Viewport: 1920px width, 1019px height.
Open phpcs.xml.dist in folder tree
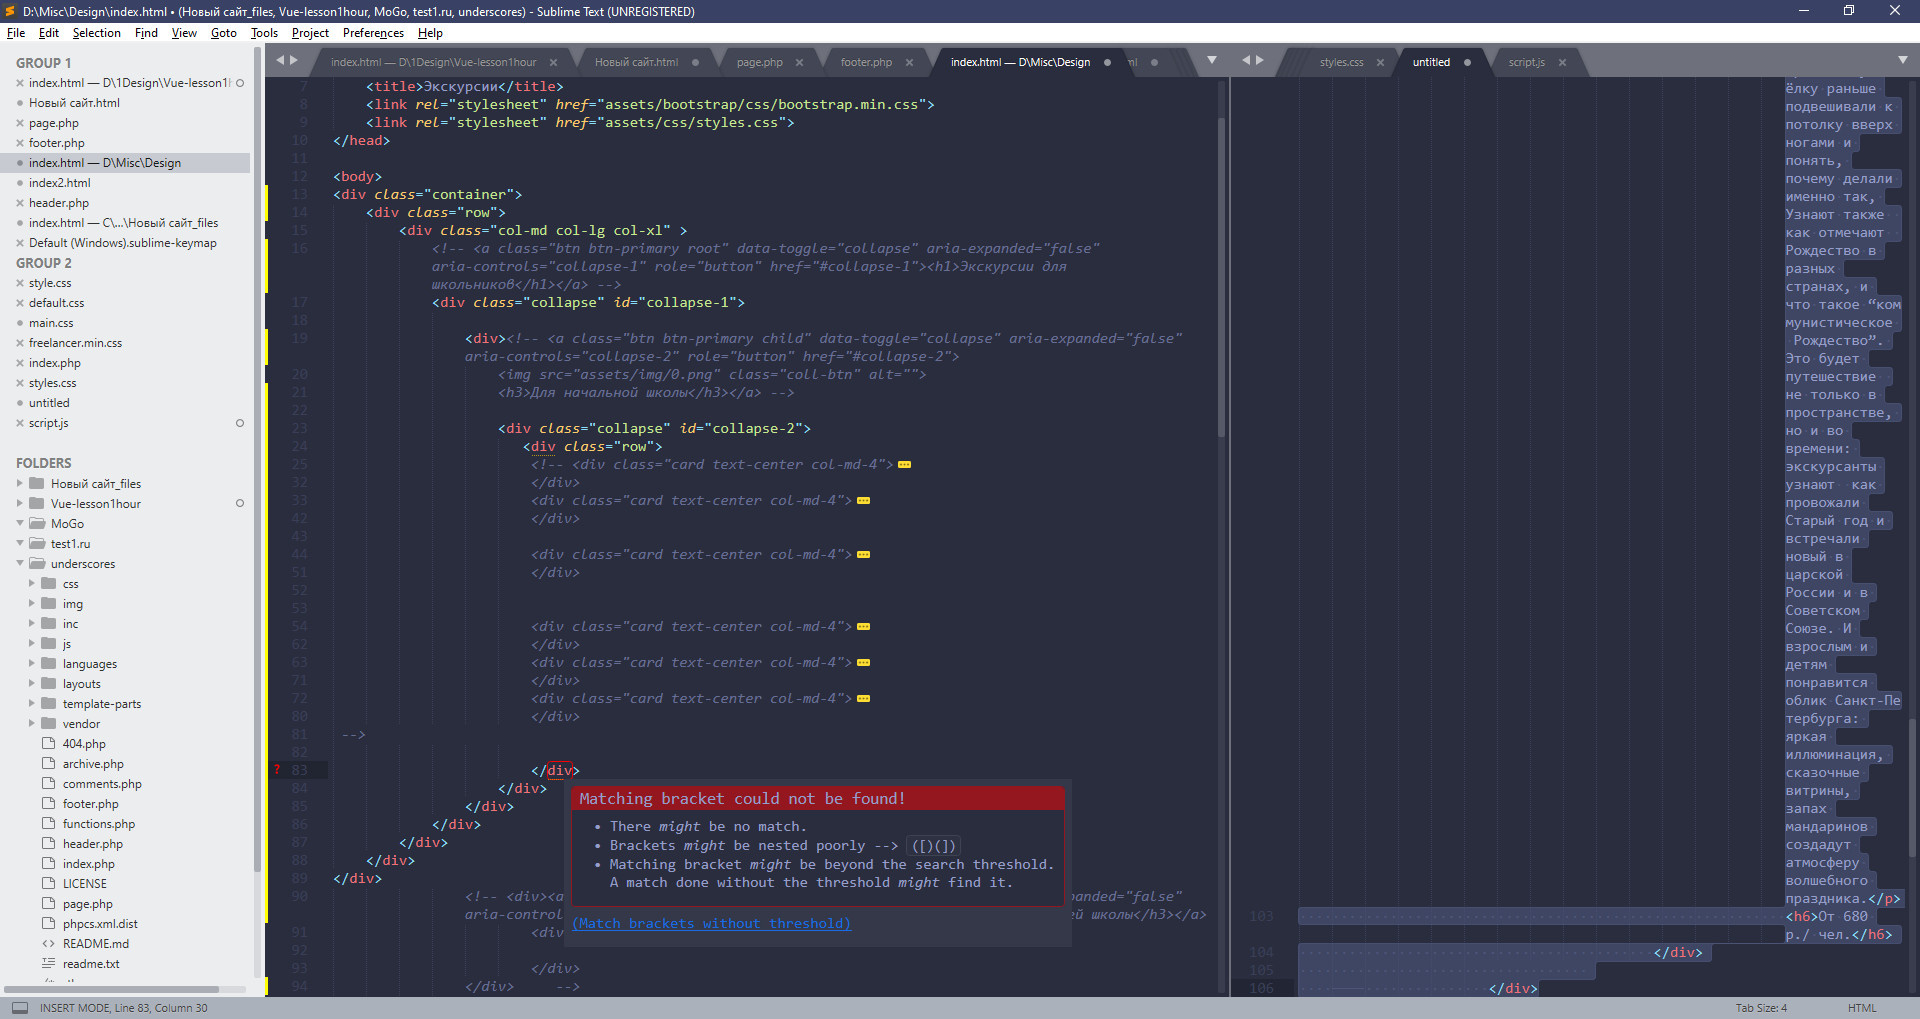[100, 924]
